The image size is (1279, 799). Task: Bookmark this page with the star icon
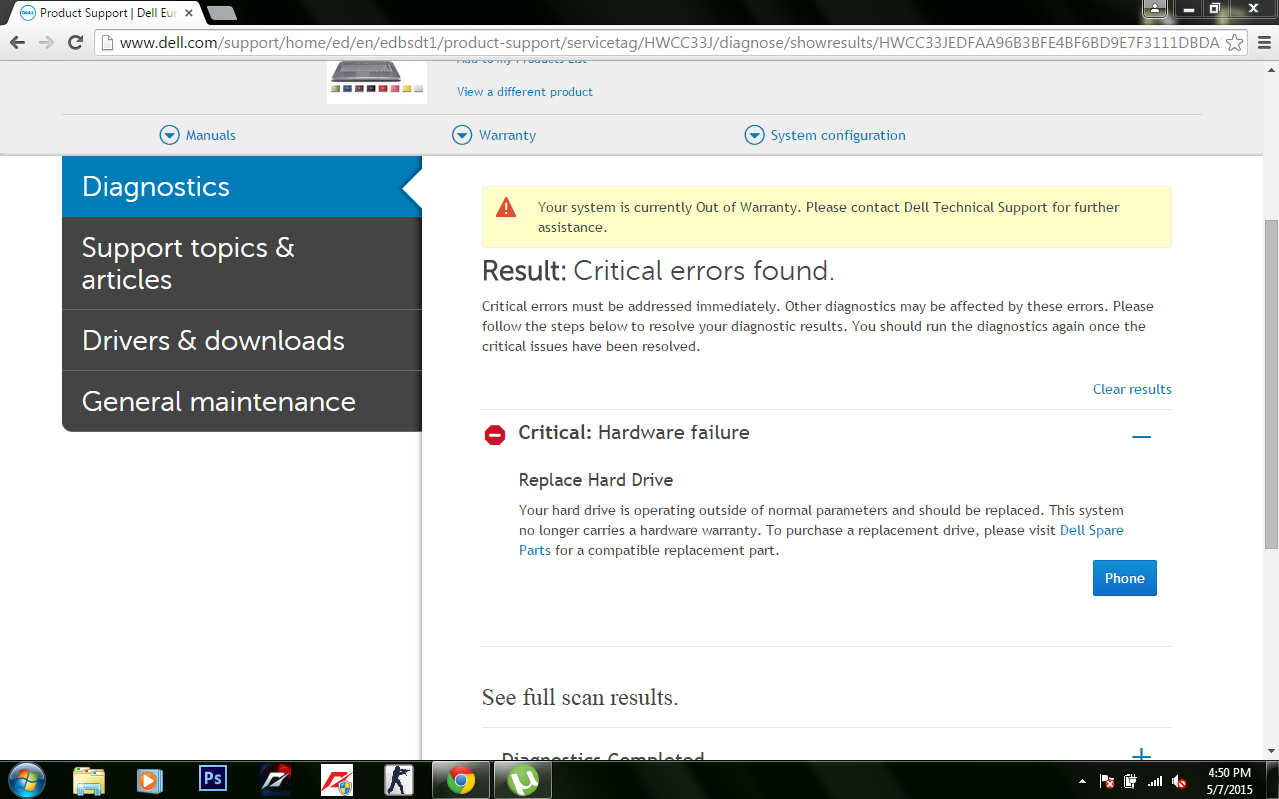pos(1235,42)
